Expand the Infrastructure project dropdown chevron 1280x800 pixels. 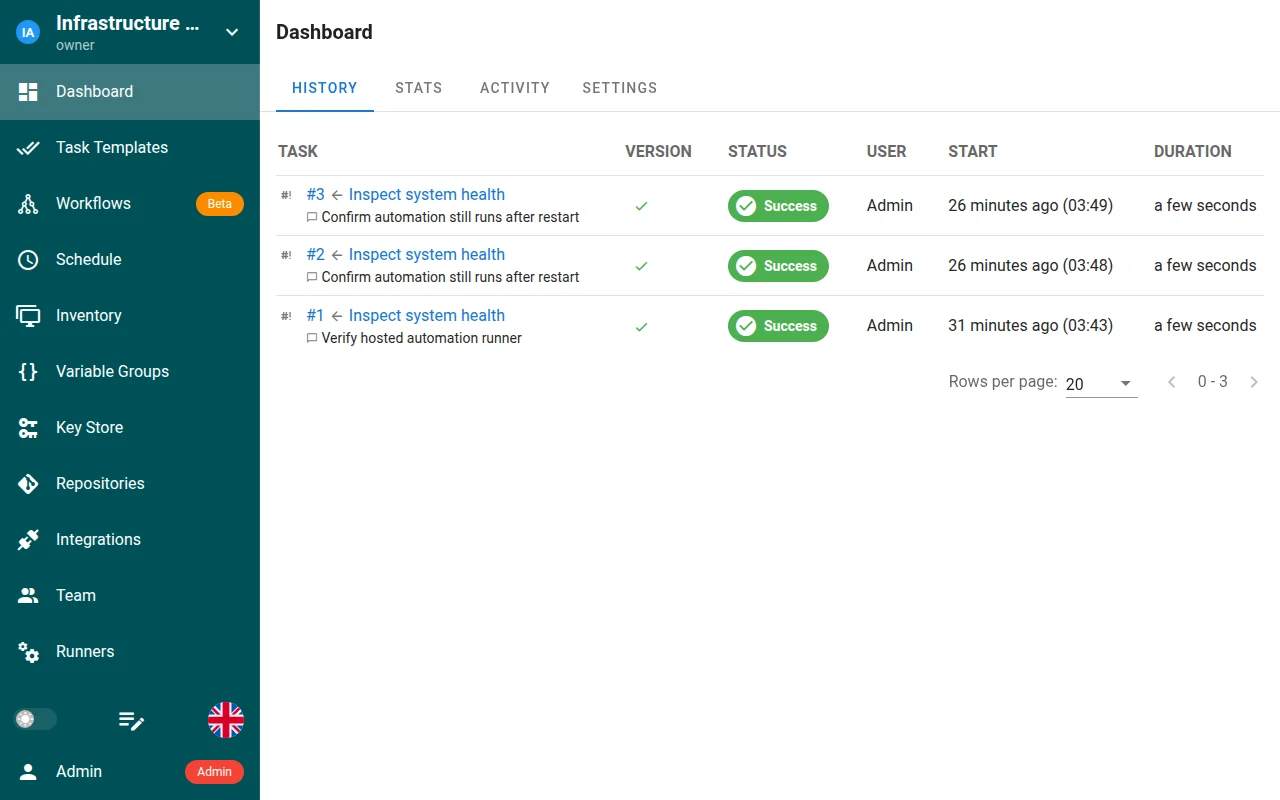pyautogui.click(x=232, y=32)
